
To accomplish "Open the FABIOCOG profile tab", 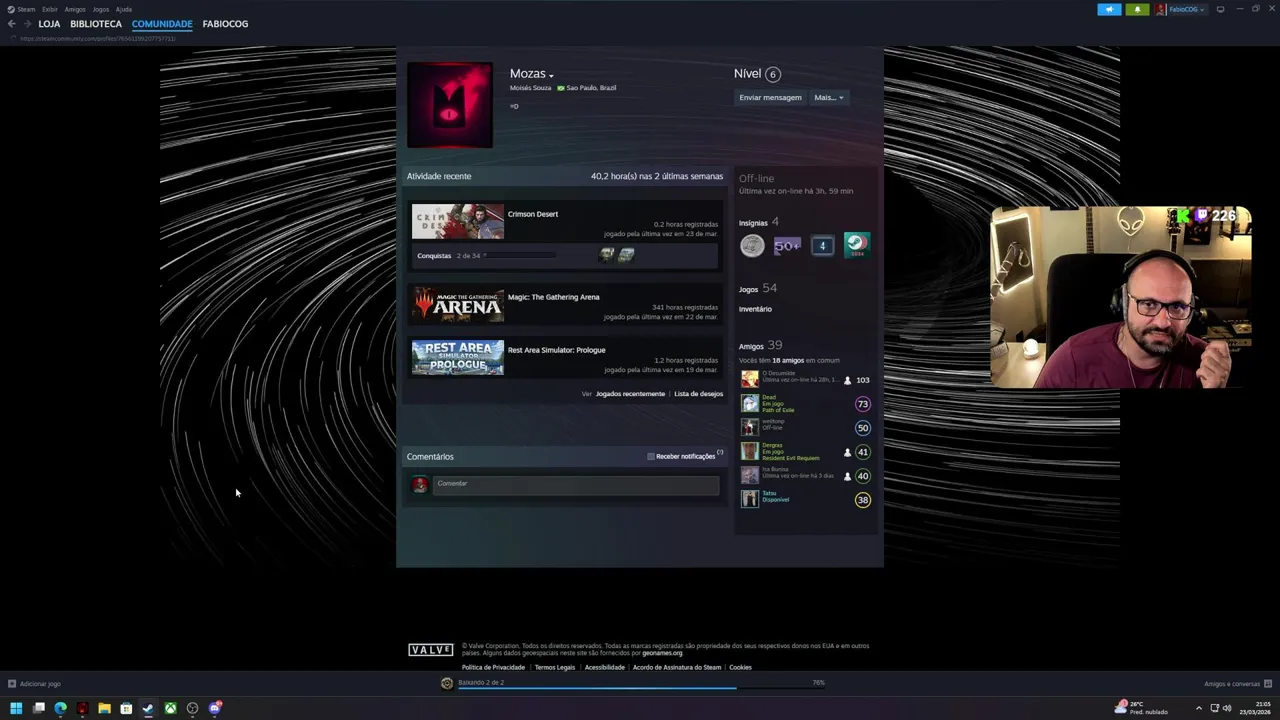I will pos(225,24).
